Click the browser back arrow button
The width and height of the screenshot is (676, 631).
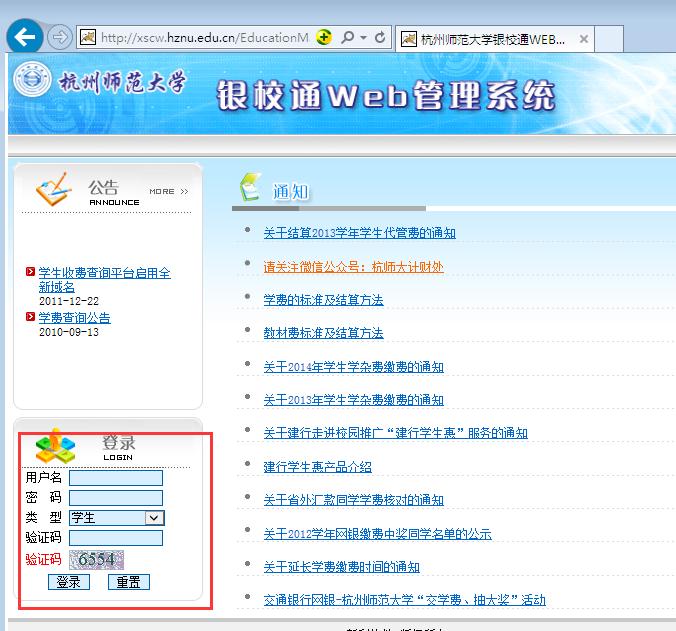[24, 37]
